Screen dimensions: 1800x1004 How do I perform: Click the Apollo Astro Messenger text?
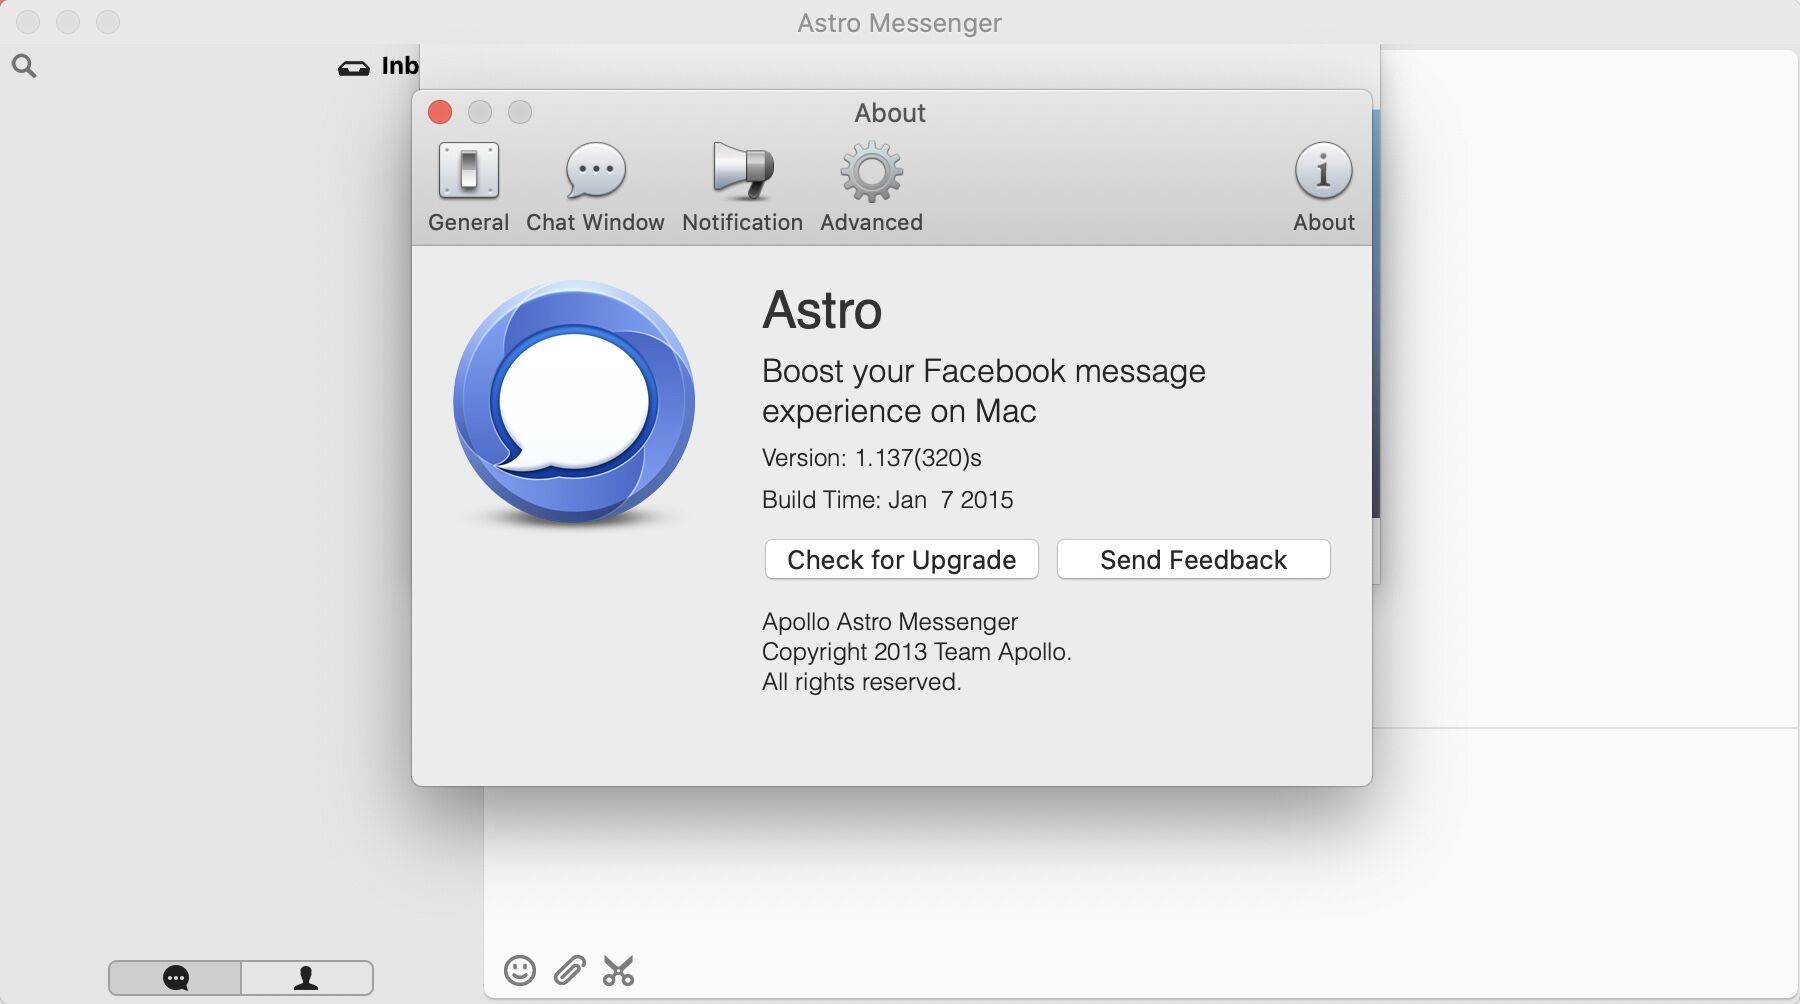(x=890, y=622)
